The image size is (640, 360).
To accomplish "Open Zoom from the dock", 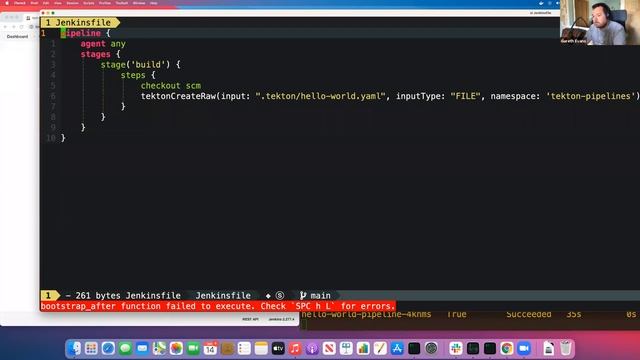I will coord(524,349).
